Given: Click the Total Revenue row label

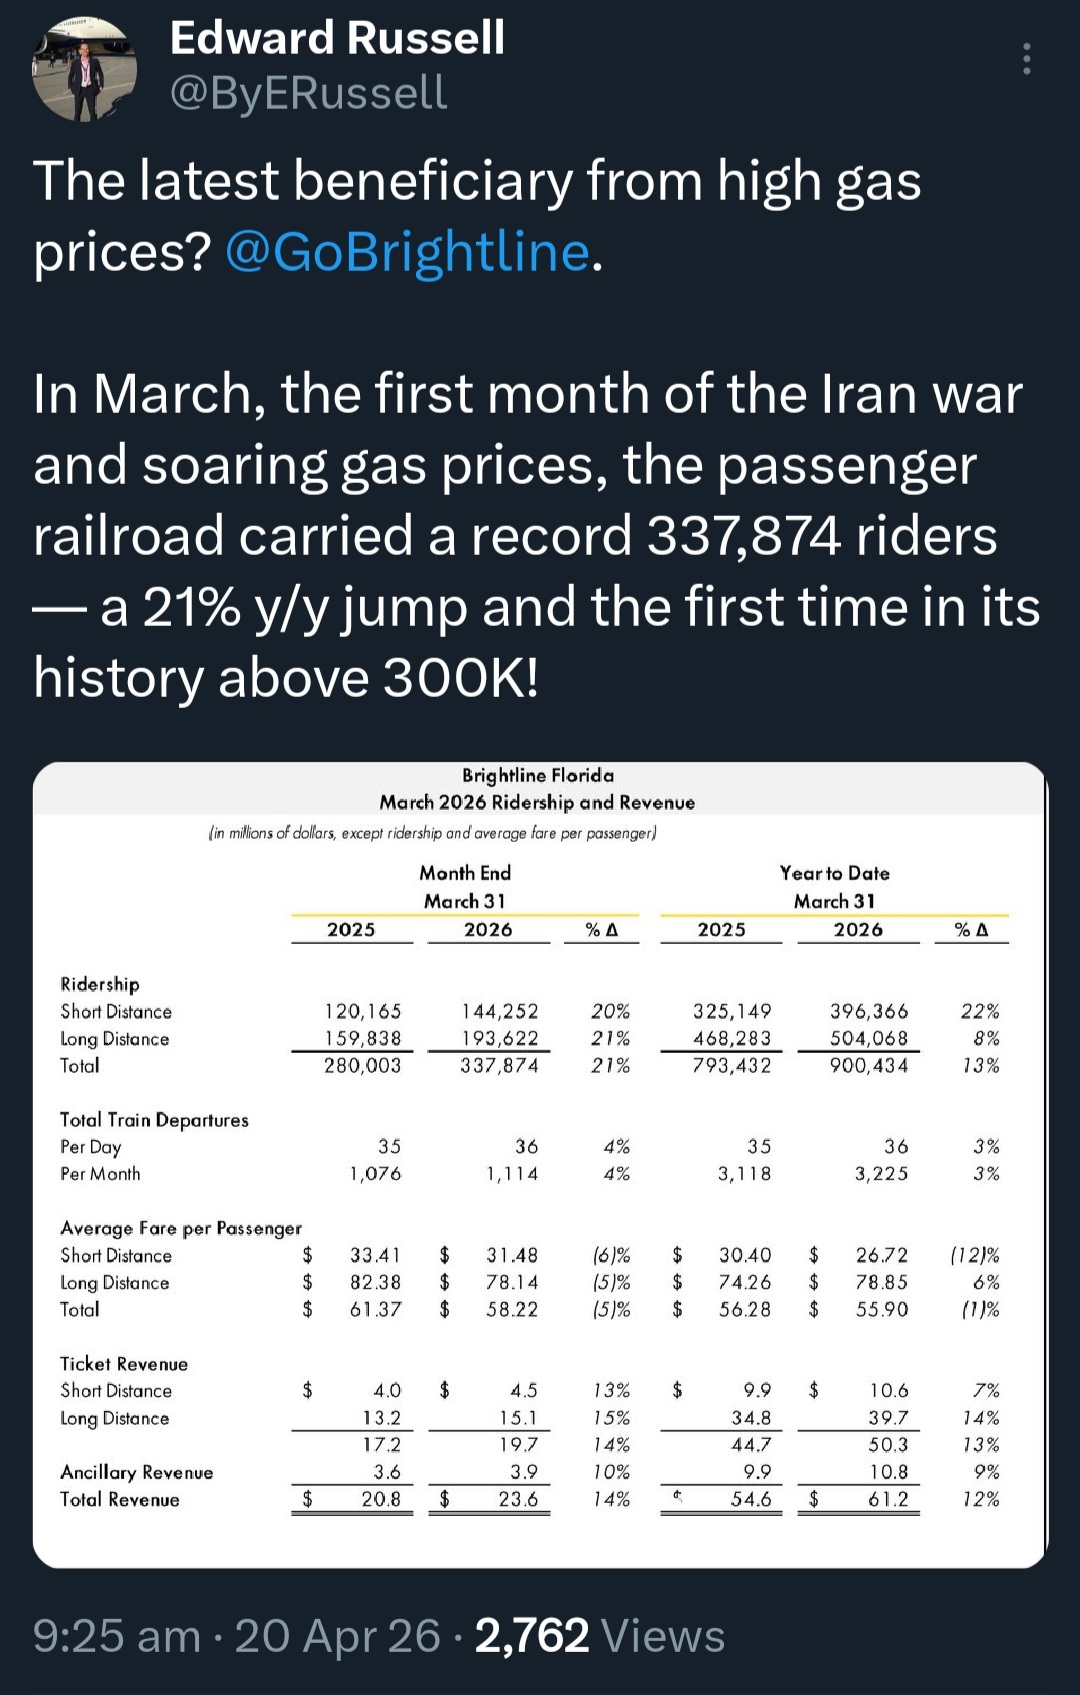Looking at the screenshot, I should pos(120,1500).
